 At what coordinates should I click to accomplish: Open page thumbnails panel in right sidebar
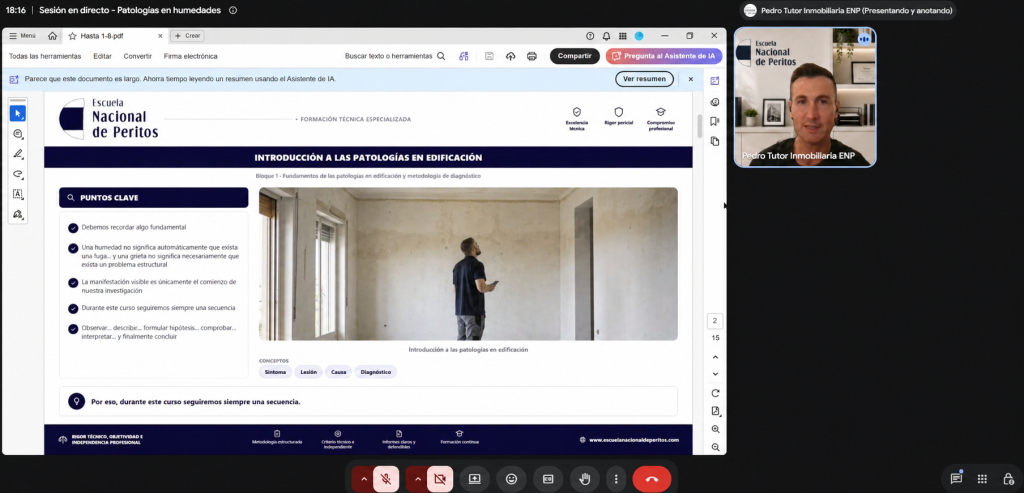715,141
